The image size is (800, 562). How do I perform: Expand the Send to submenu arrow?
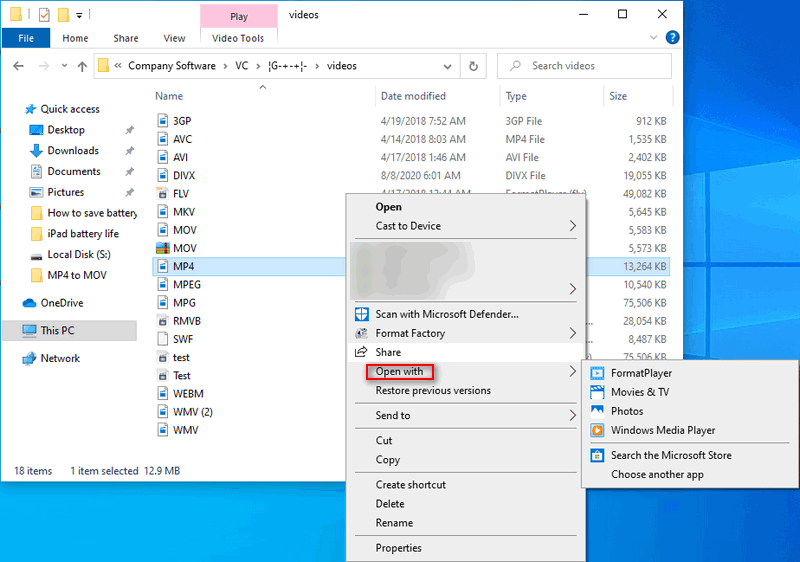pyautogui.click(x=572, y=416)
